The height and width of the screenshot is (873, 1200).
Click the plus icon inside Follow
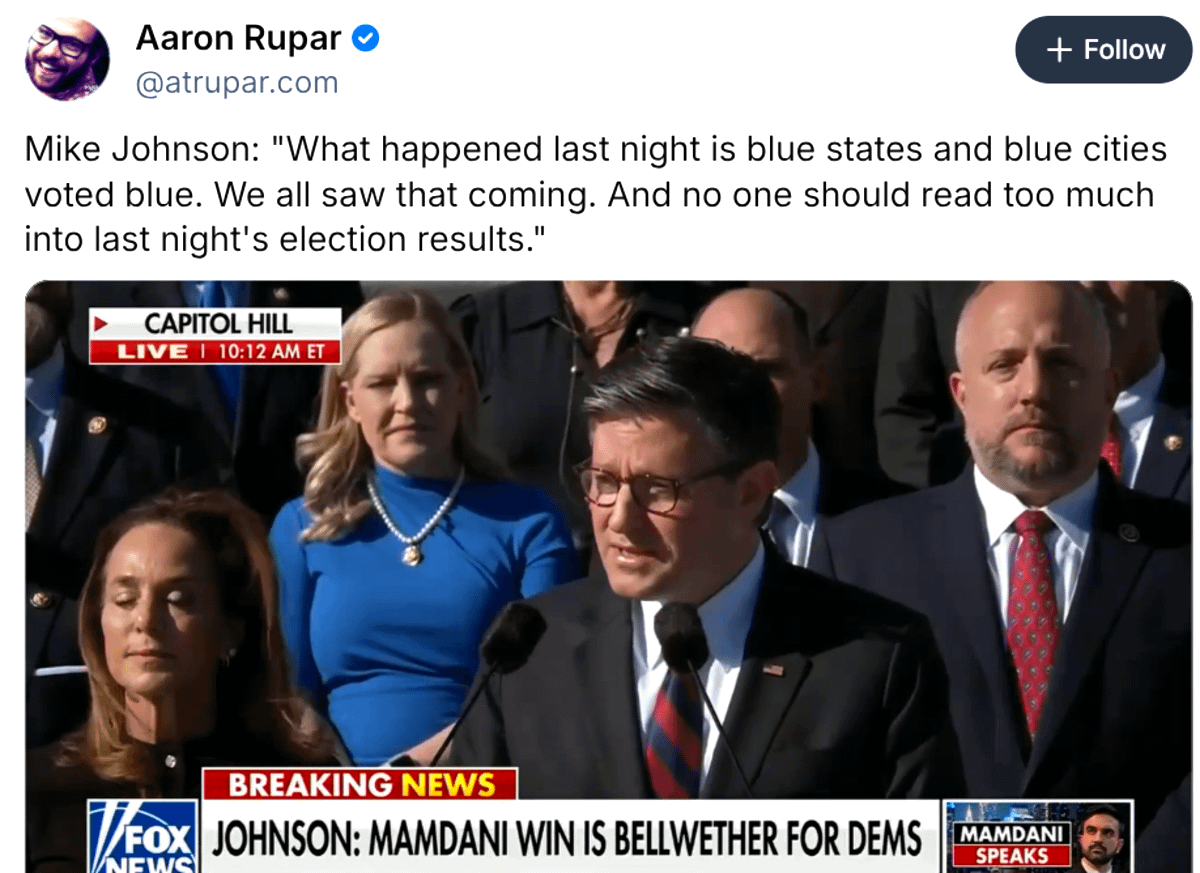[1058, 50]
